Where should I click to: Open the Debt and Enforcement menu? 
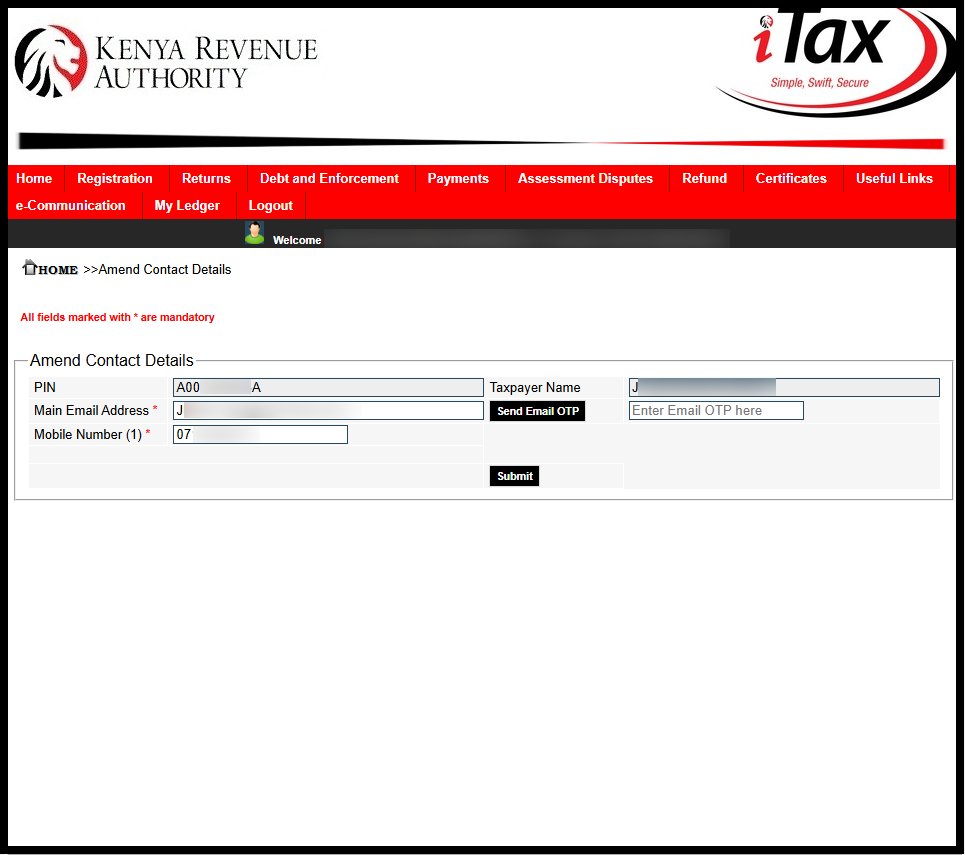[x=329, y=178]
